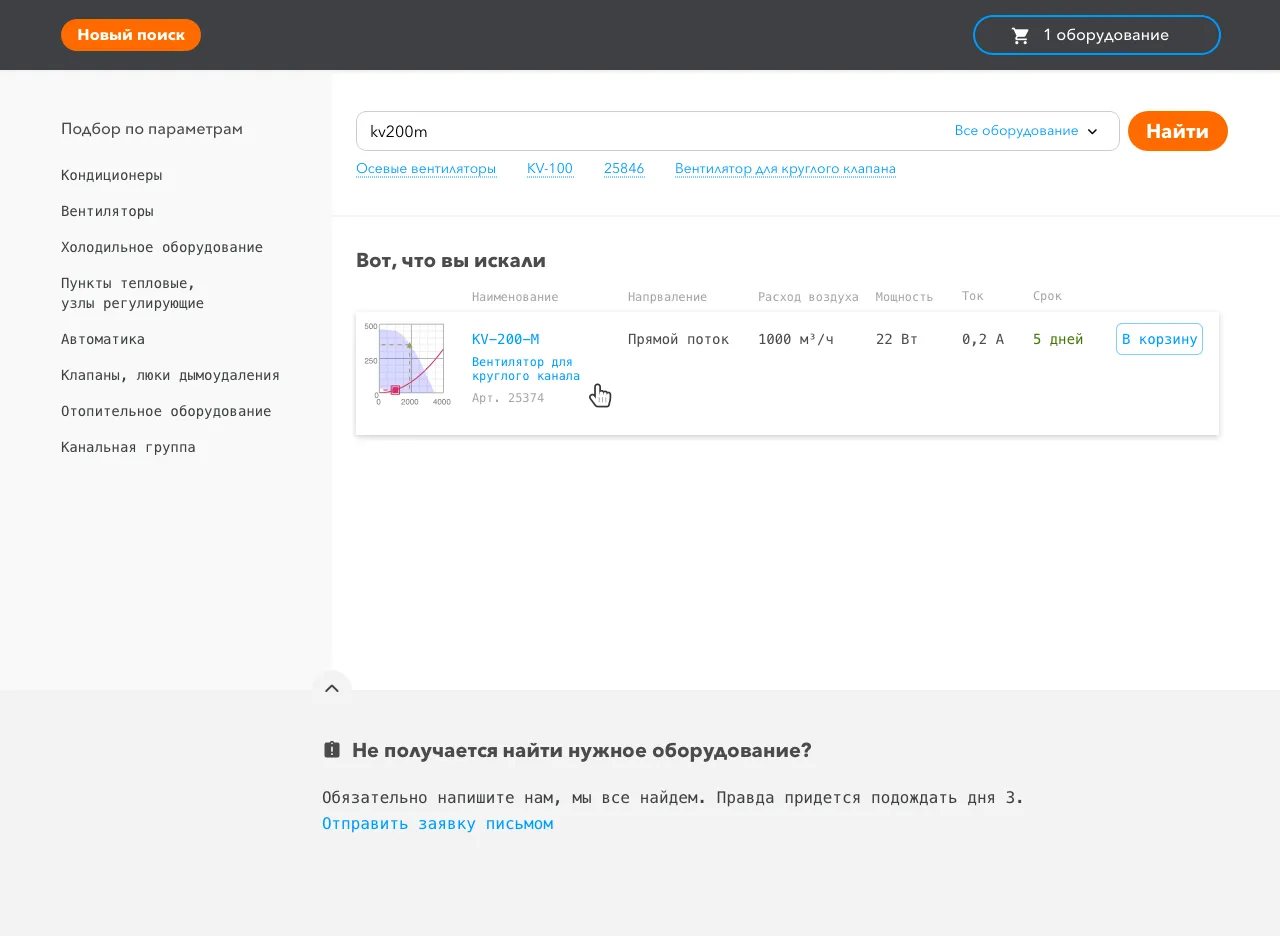
Task: Click the 'Наименование' column header
Action: tap(515, 297)
